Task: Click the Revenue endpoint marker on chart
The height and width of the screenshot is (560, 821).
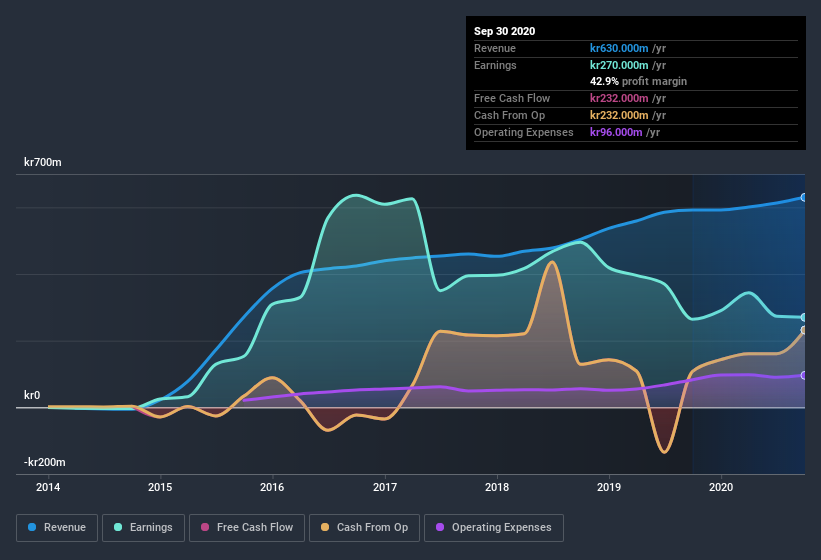Action: [804, 197]
